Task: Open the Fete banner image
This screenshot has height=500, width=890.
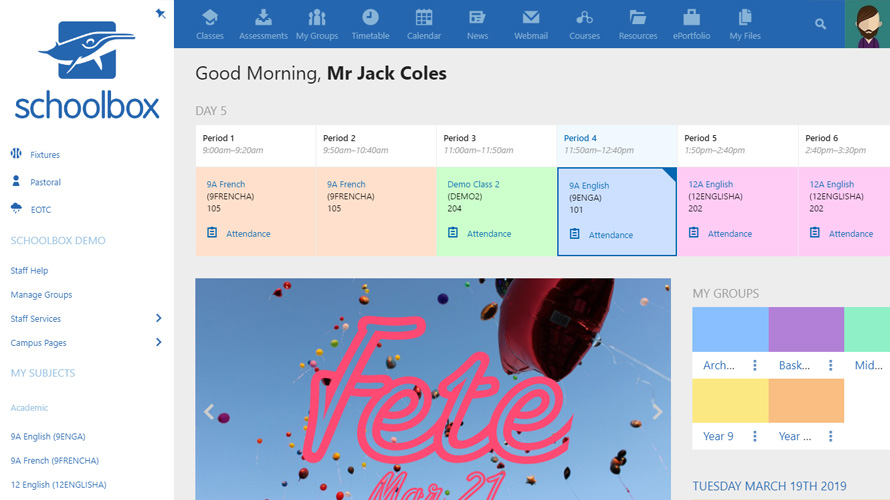Action: [x=433, y=389]
